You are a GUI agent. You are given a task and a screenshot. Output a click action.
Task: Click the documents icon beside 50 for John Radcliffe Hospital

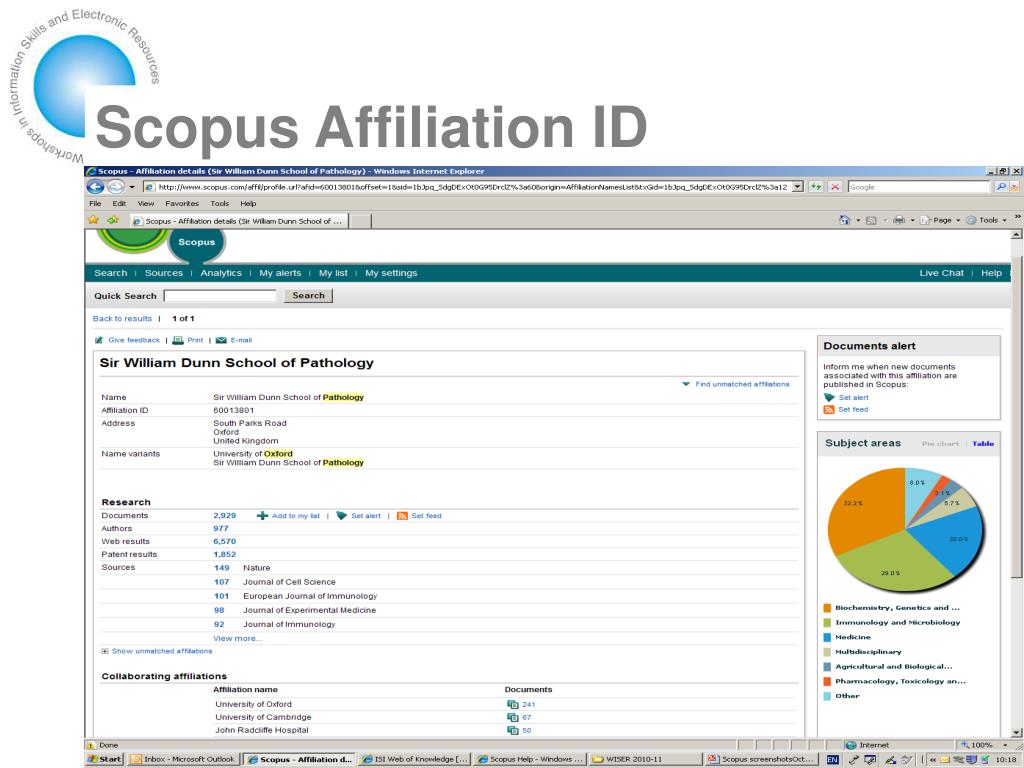pyautogui.click(x=513, y=730)
